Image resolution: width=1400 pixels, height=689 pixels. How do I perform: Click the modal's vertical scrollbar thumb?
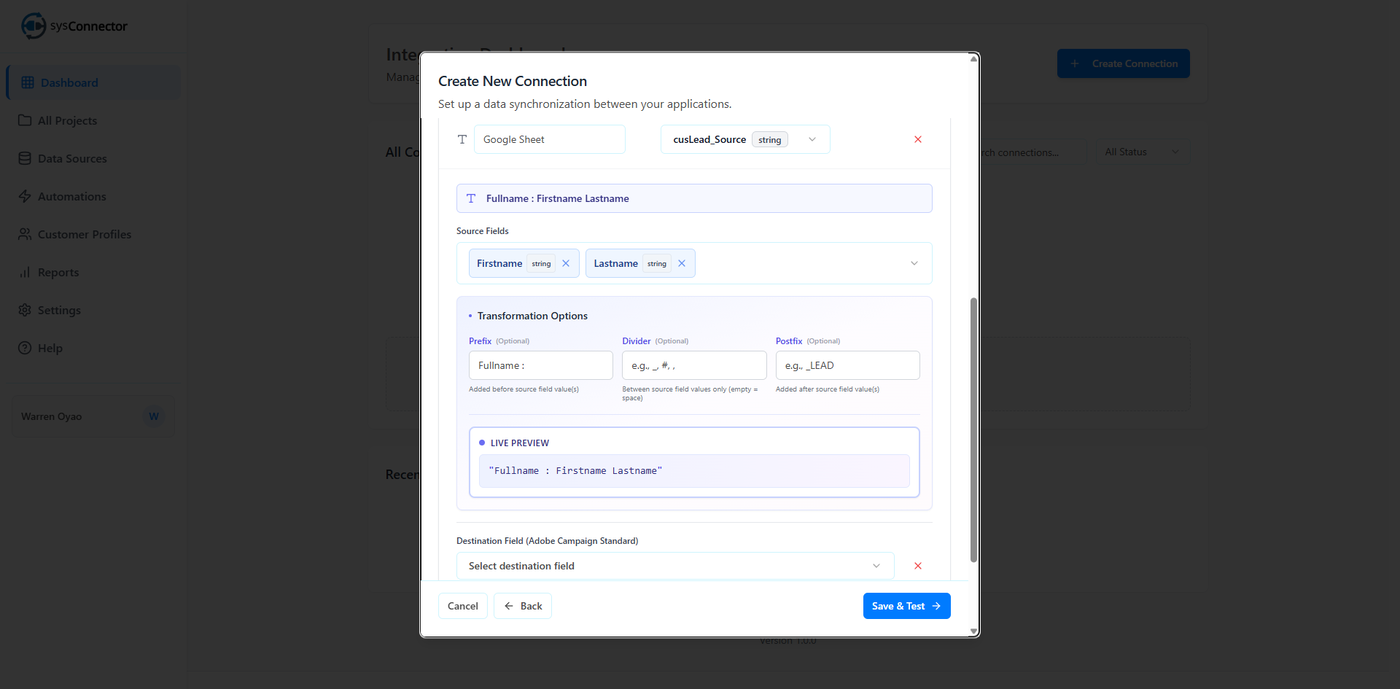click(974, 430)
